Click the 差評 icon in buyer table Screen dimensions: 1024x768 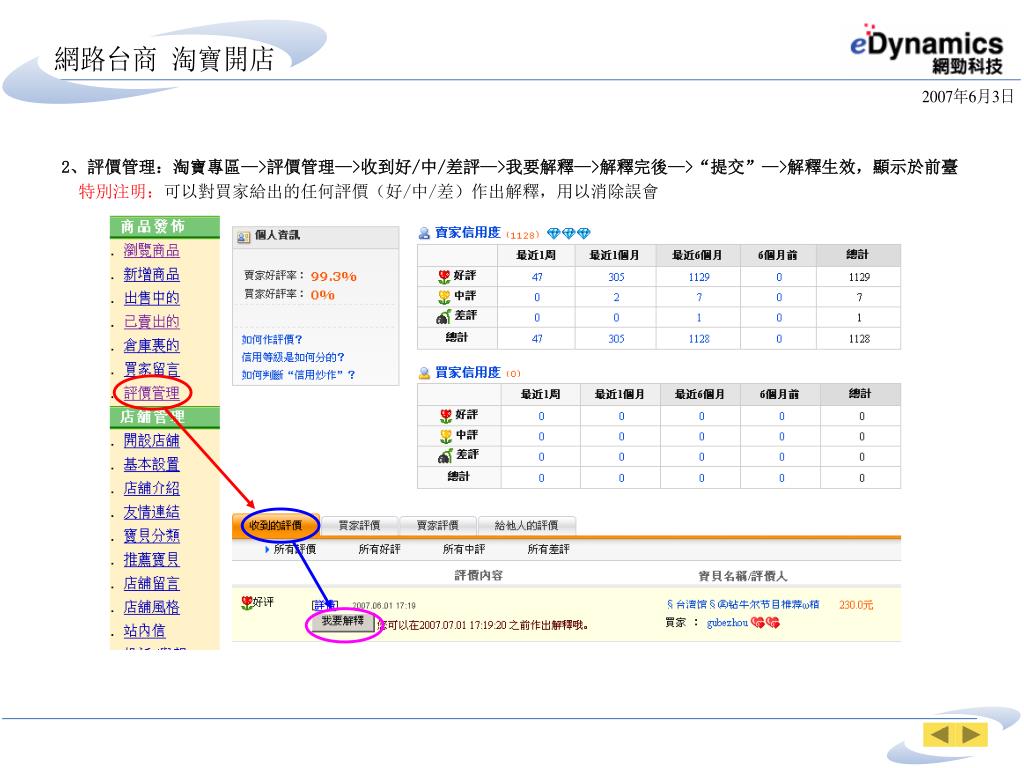coord(445,456)
